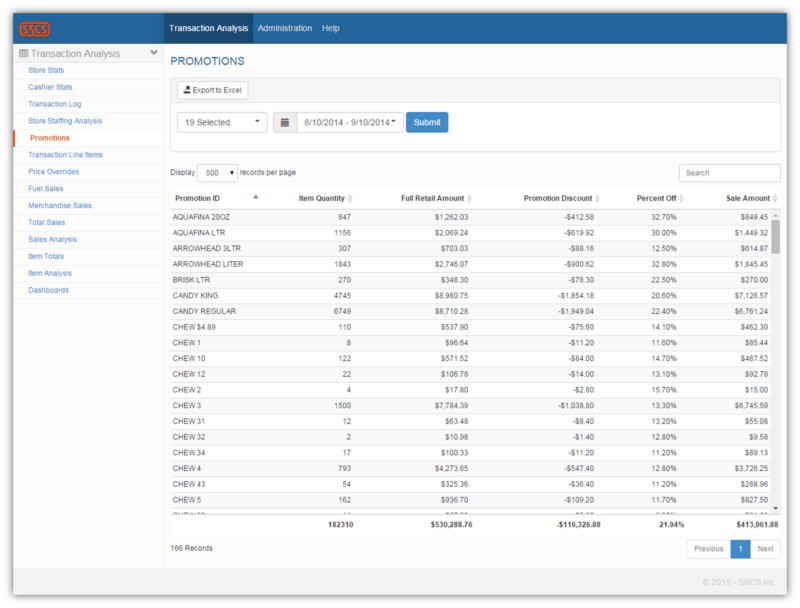
Task: Open the date range 8/10/2014 - 9/10/2014 dropdown
Action: [x=350, y=122]
